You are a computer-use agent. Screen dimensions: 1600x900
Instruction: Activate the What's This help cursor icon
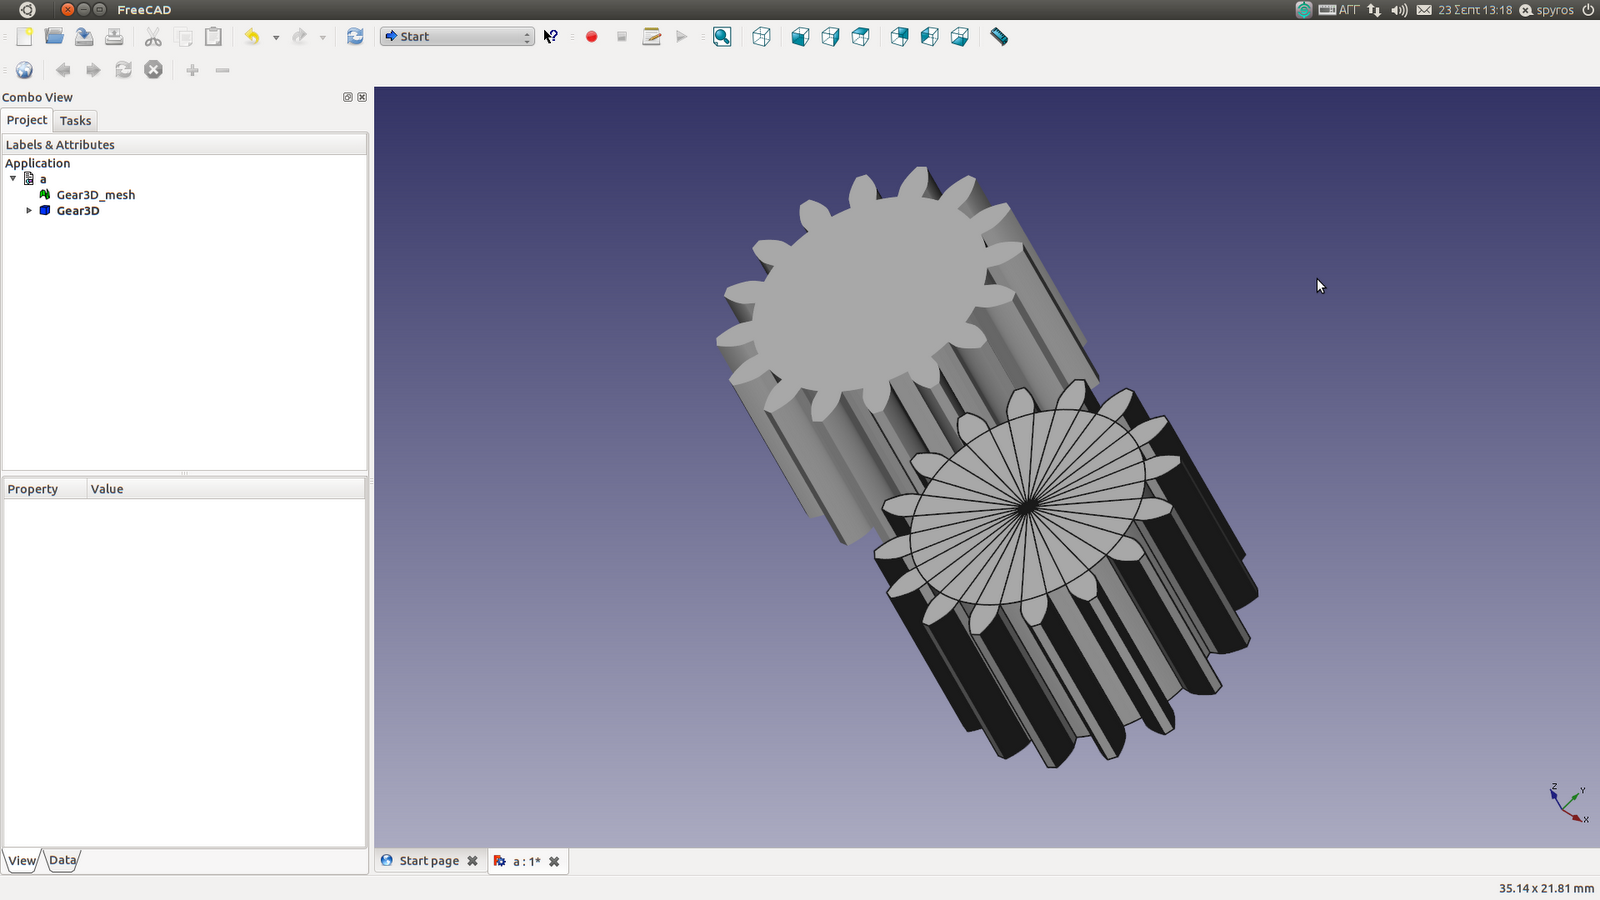[x=551, y=36]
